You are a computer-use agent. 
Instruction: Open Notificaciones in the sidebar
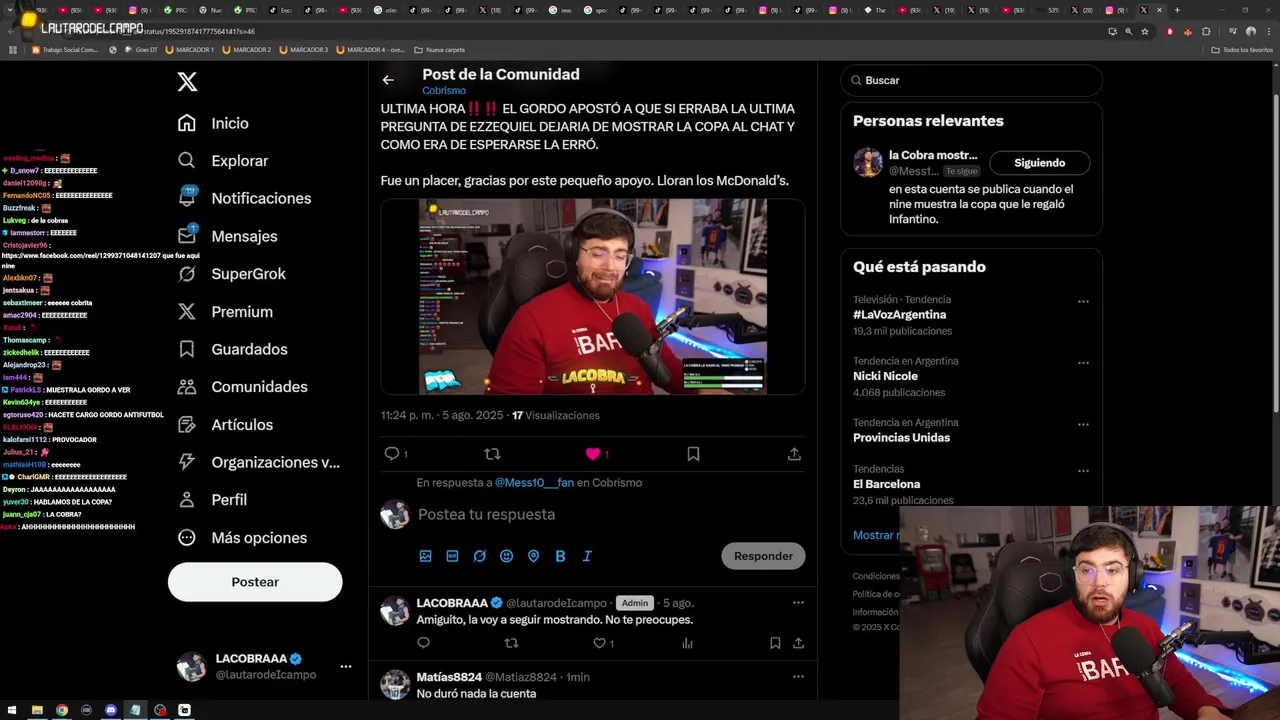tap(243, 198)
